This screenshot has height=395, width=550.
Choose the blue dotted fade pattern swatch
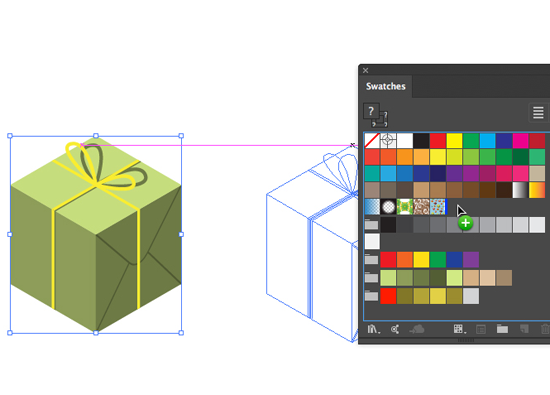point(372,207)
